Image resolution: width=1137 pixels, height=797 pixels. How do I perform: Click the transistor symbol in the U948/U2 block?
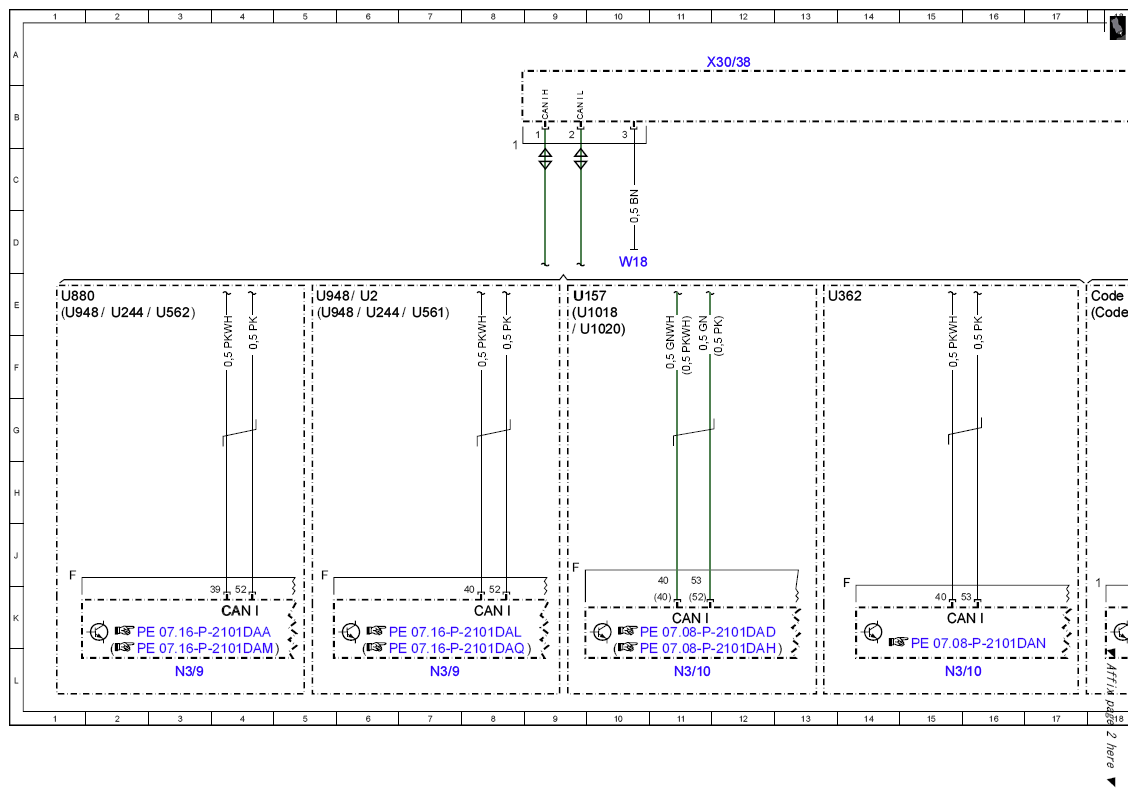350,632
